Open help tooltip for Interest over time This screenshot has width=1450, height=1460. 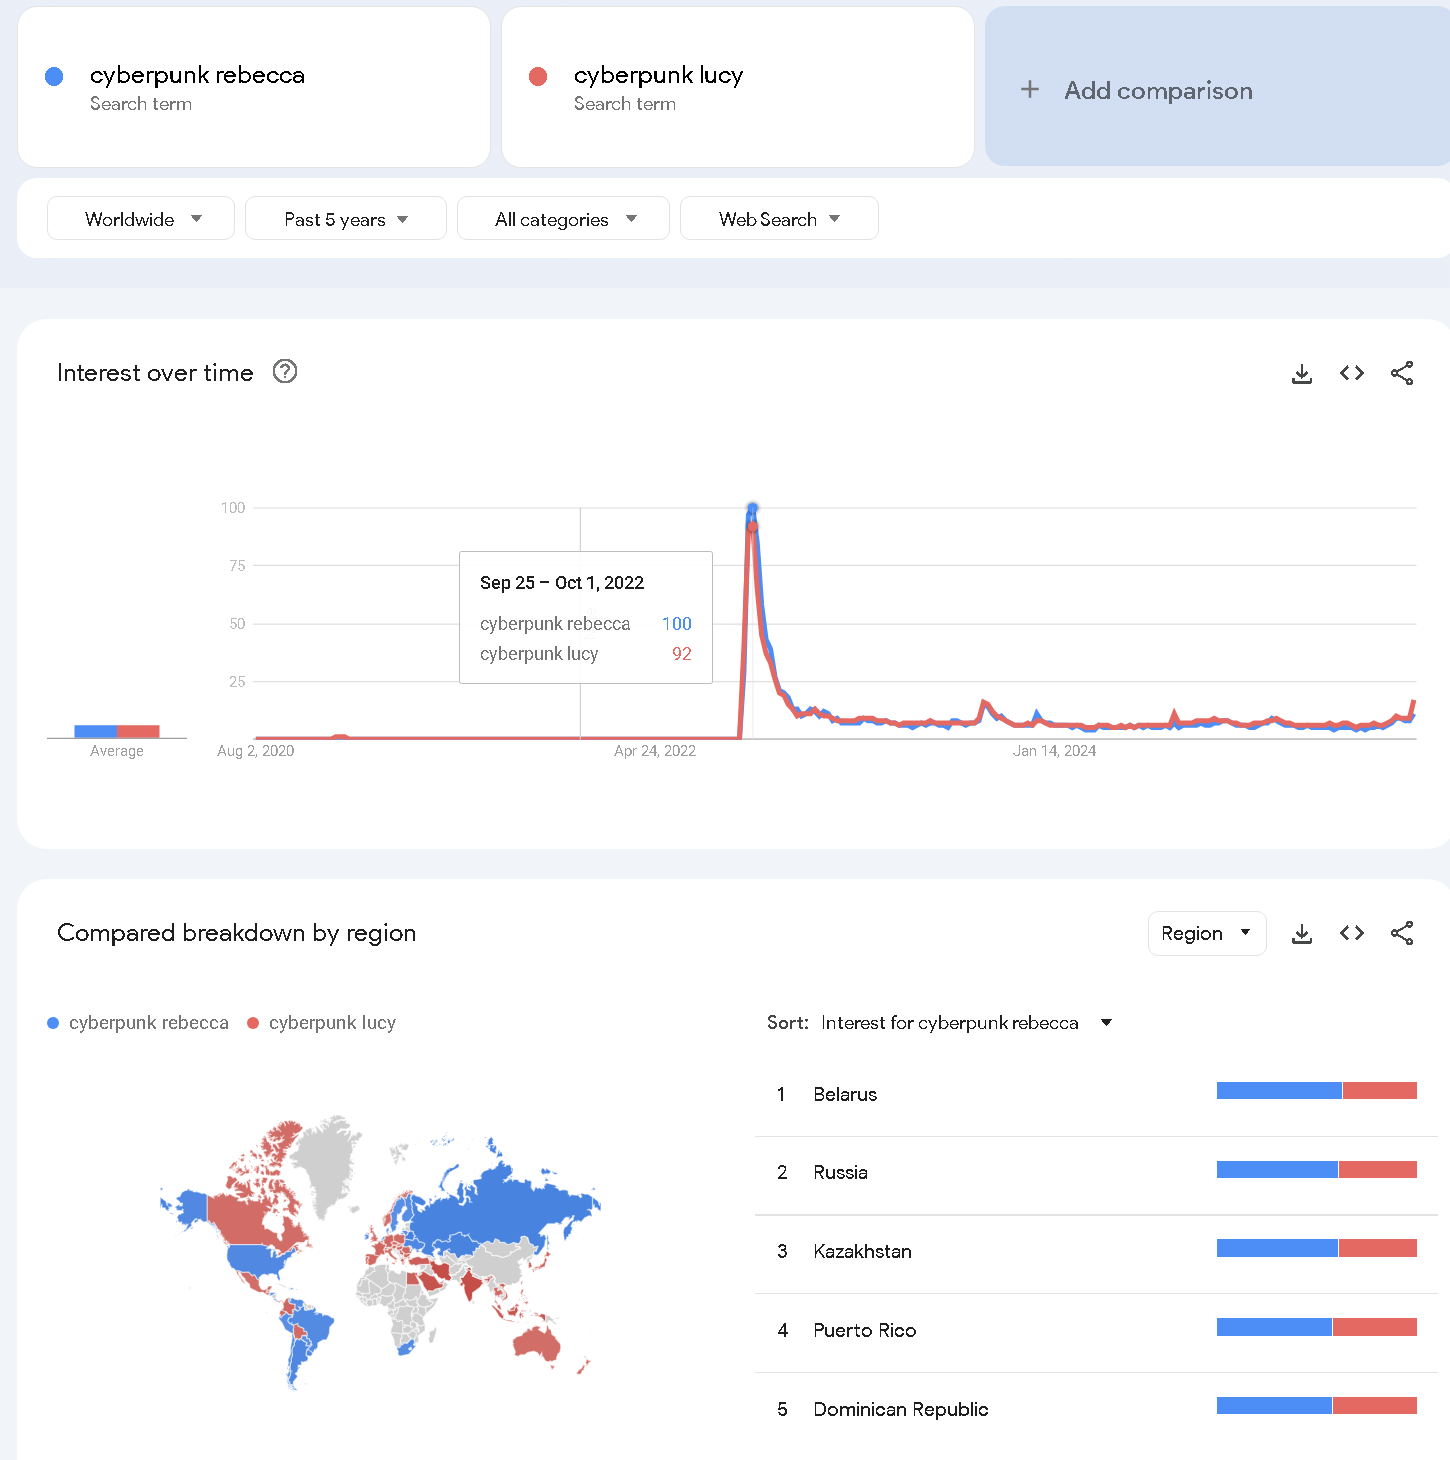pyautogui.click(x=285, y=372)
